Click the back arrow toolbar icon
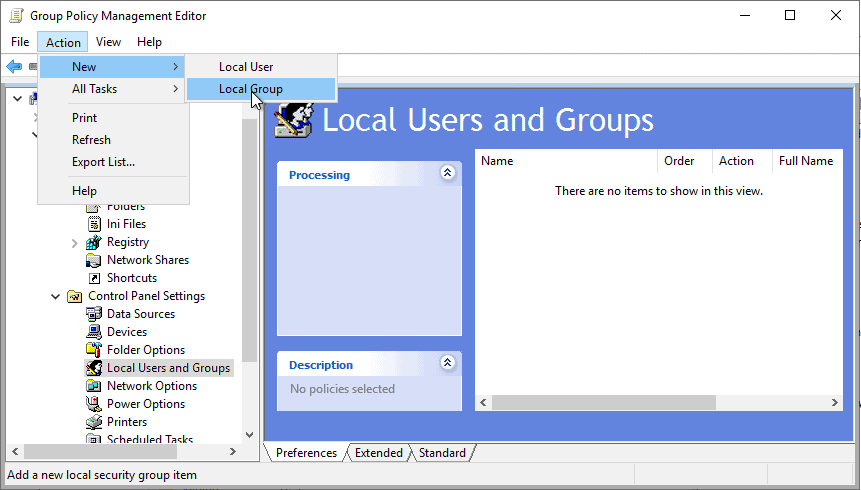 point(14,66)
